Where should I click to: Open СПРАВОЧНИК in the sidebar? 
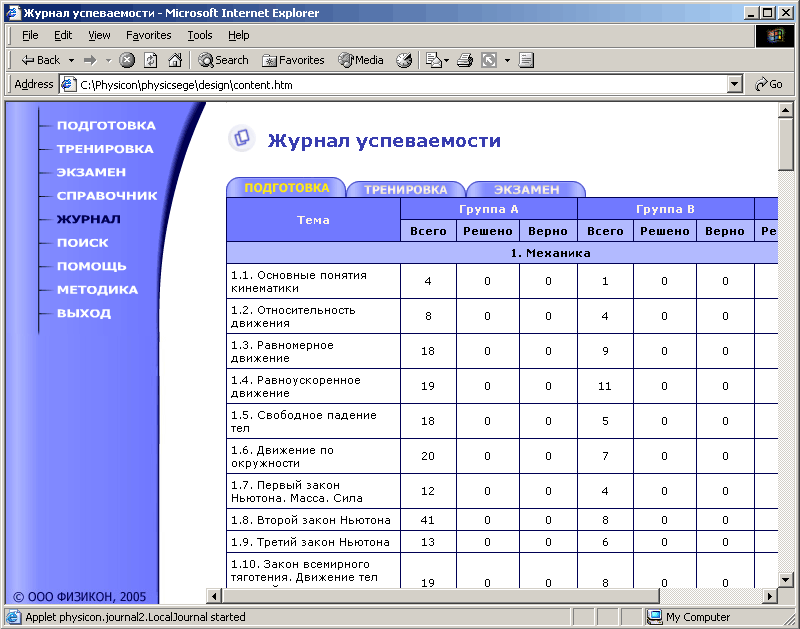(107, 196)
